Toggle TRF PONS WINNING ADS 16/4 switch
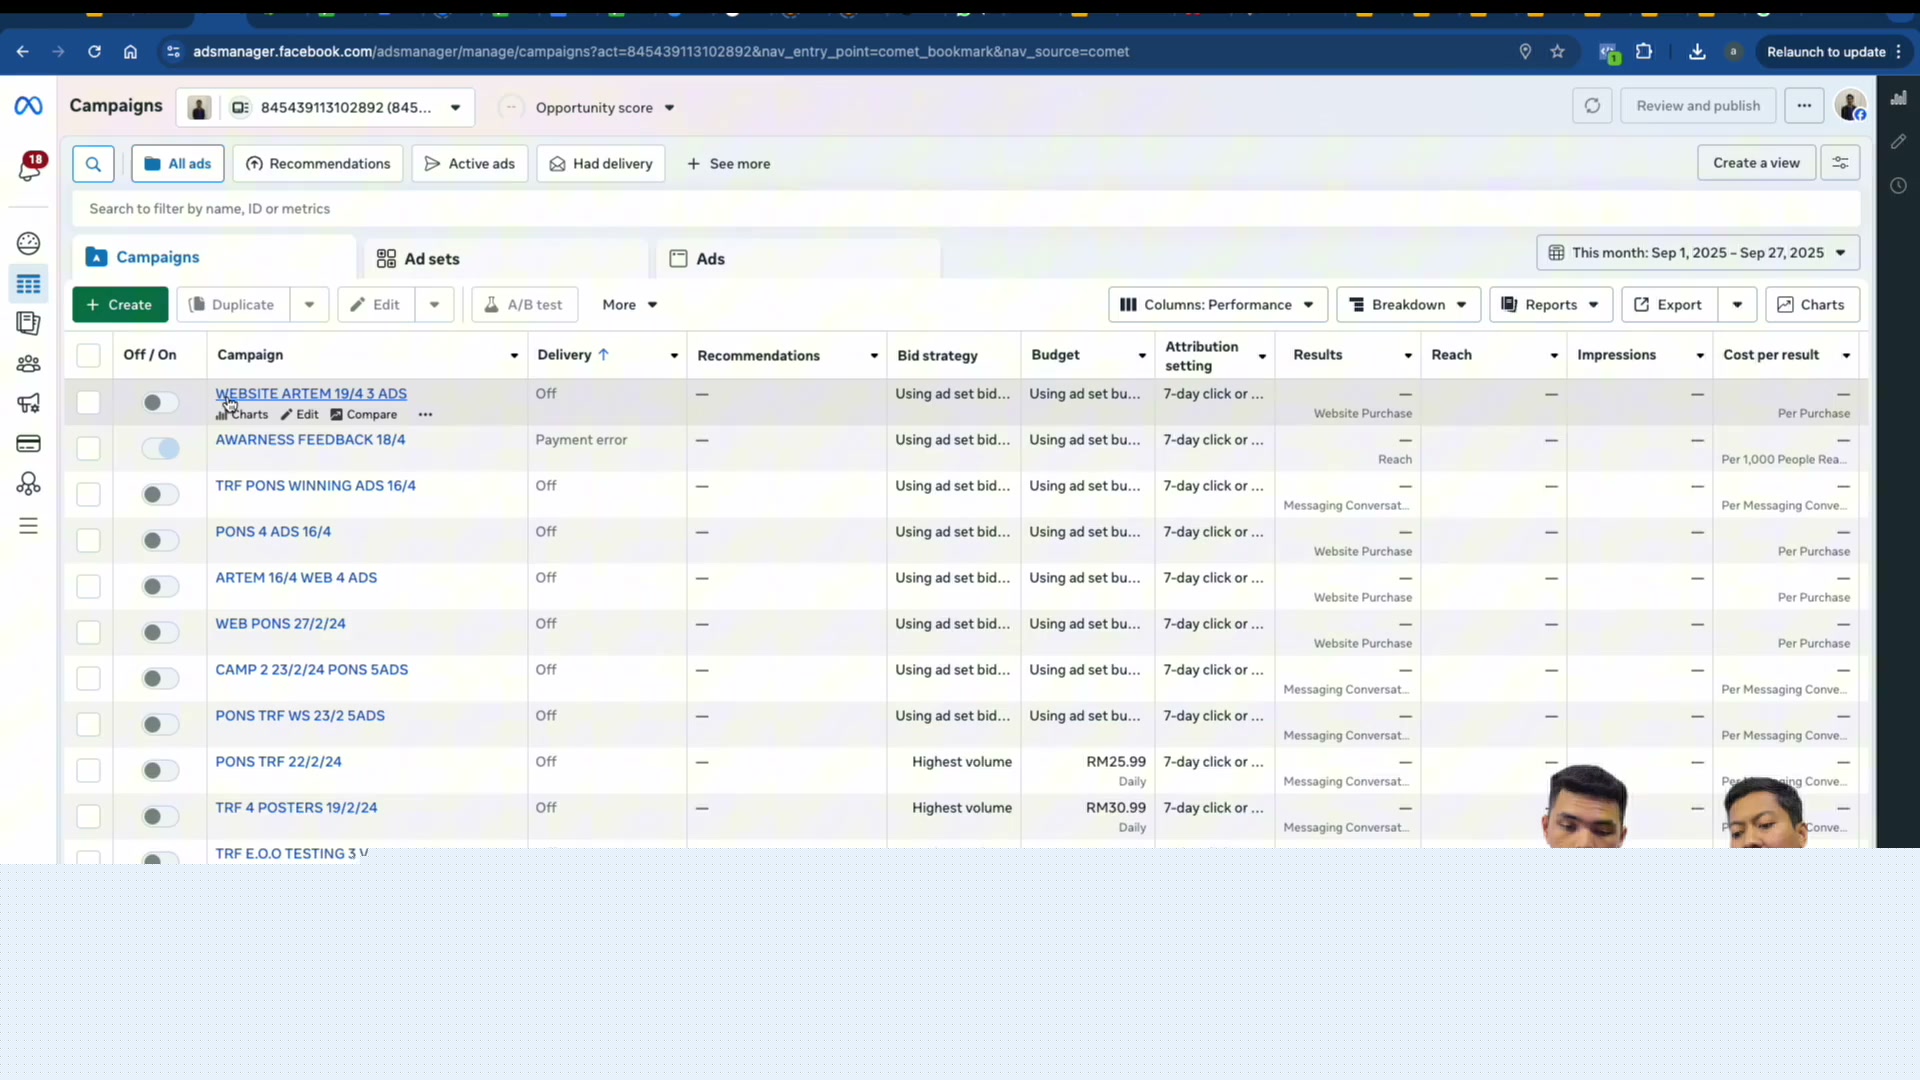The height and width of the screenshot is (1080, 1920). (160, 494)
